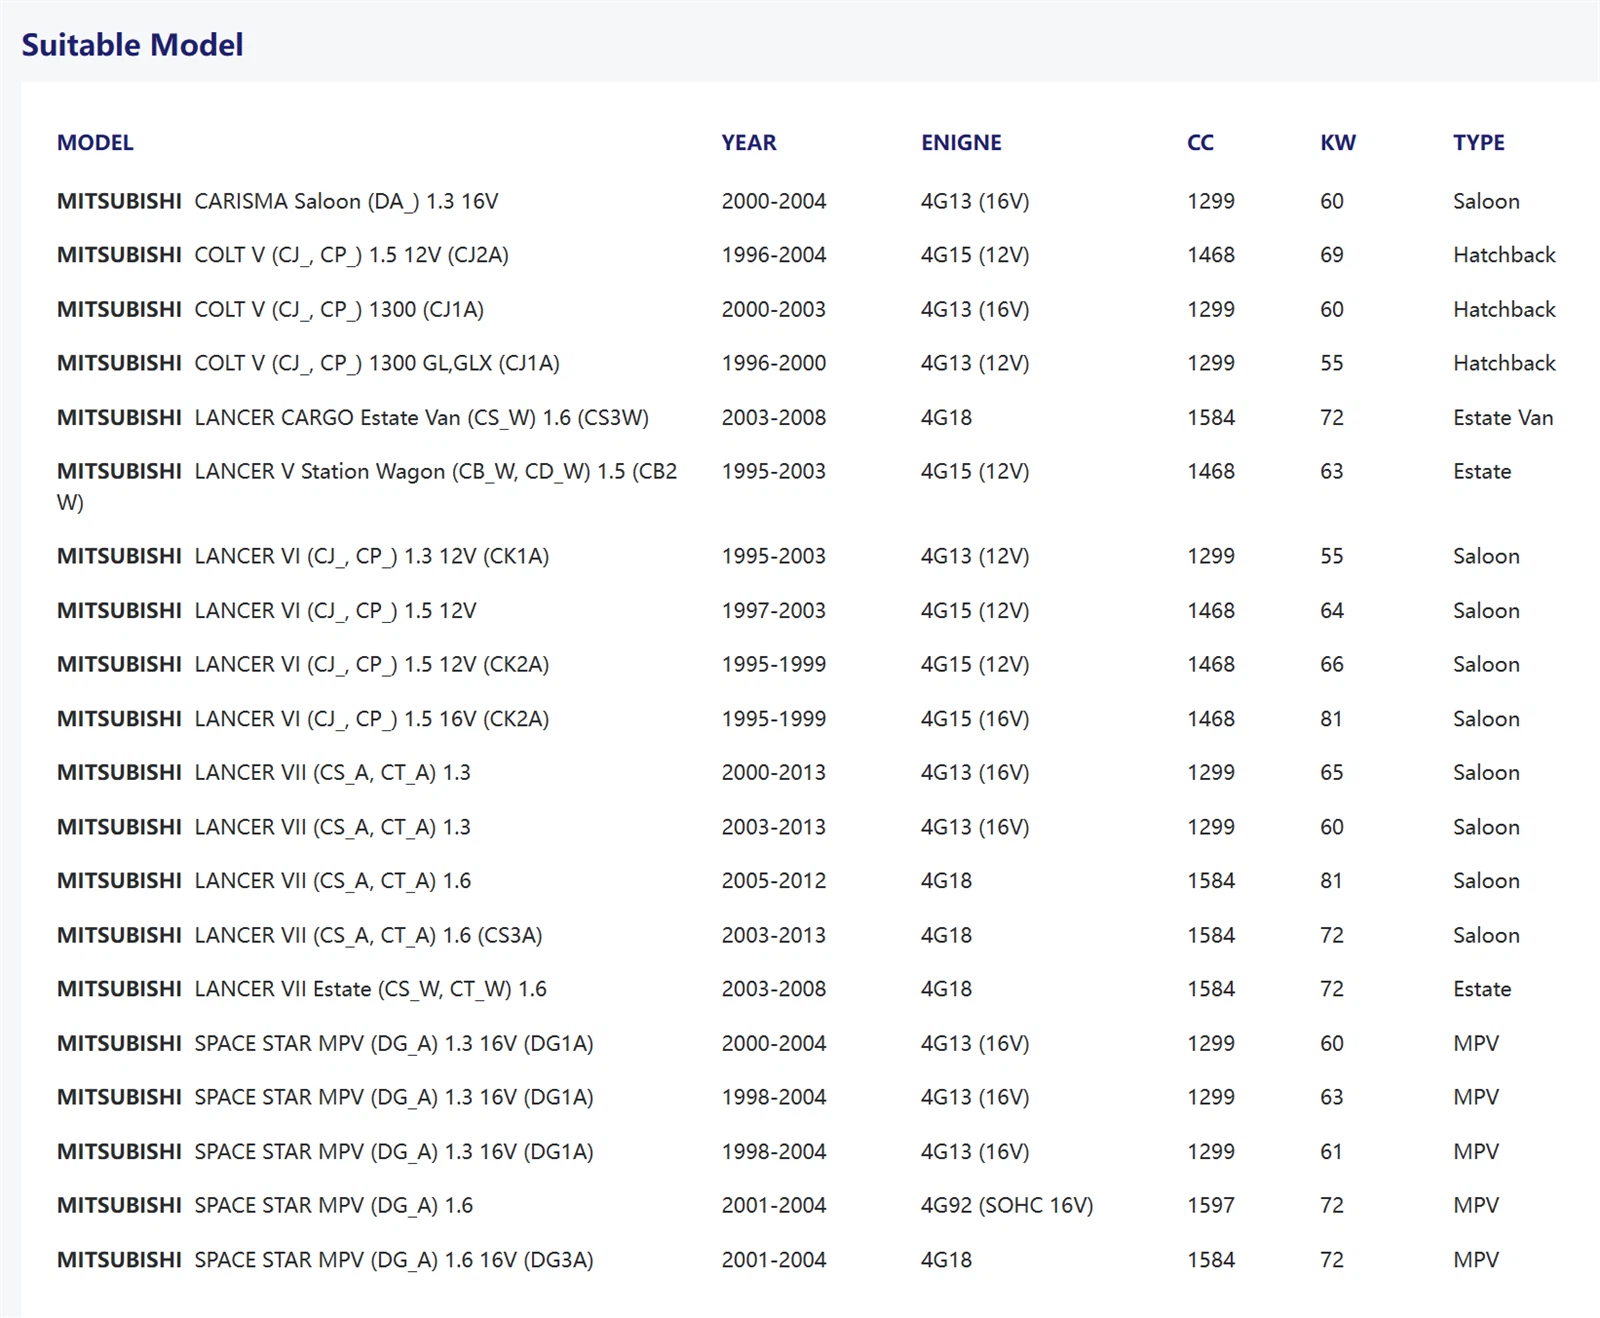This screenshot has width=1600, height=1318.
Task: Select COLT V 1.5 12V (CJ2A) model
Action: point(283,255)
